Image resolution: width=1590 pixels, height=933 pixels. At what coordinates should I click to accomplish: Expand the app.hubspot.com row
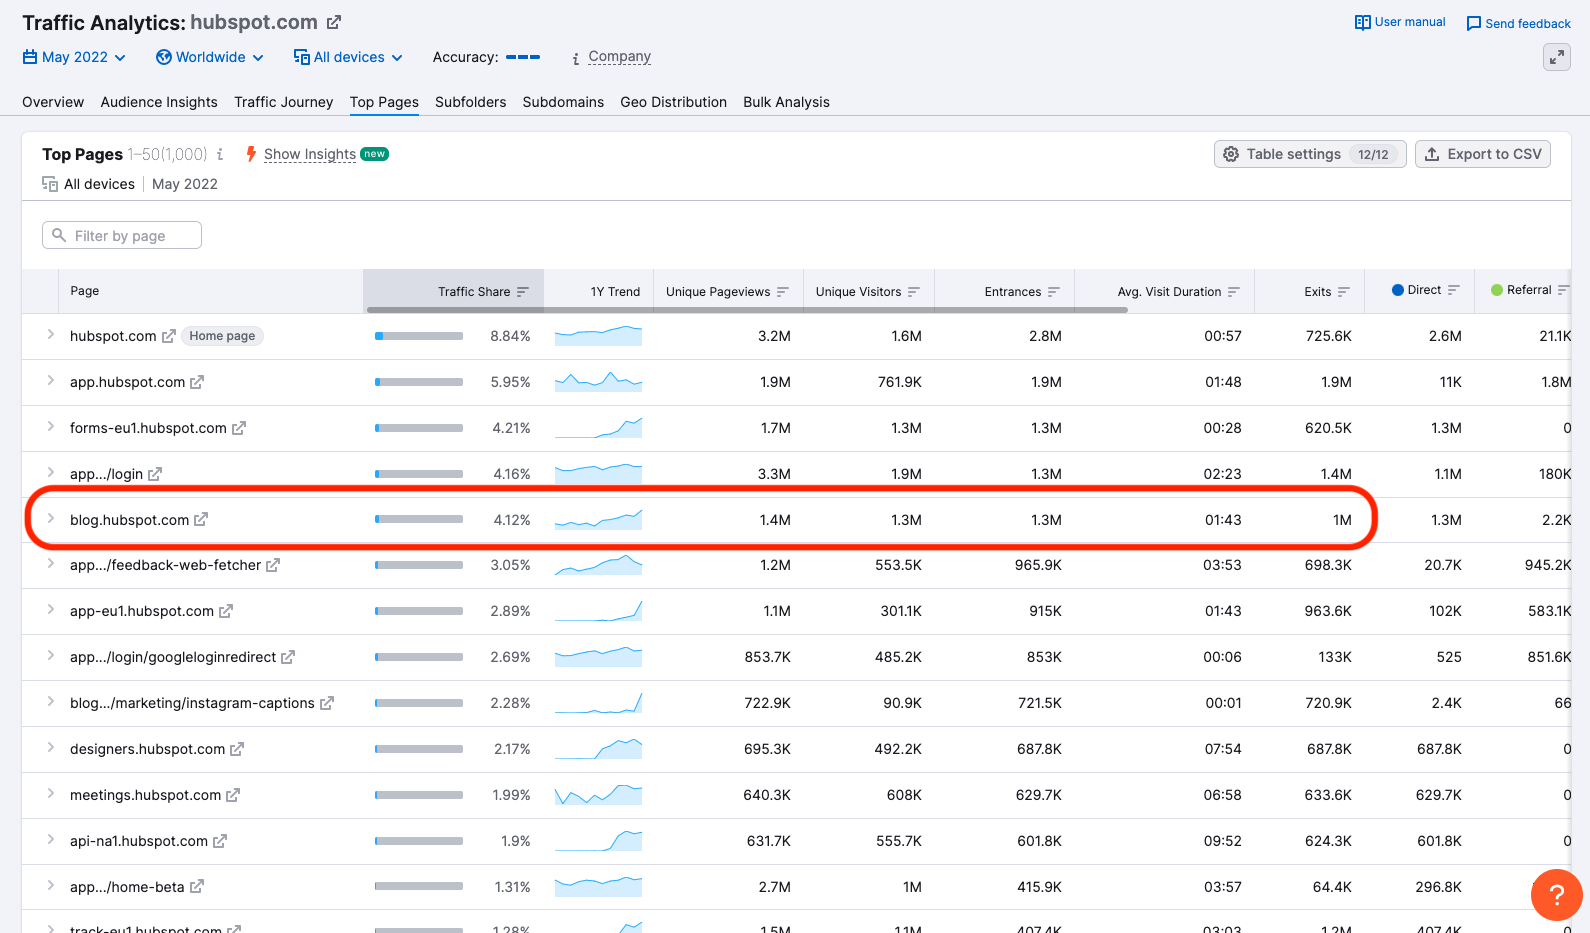[51, 381]
